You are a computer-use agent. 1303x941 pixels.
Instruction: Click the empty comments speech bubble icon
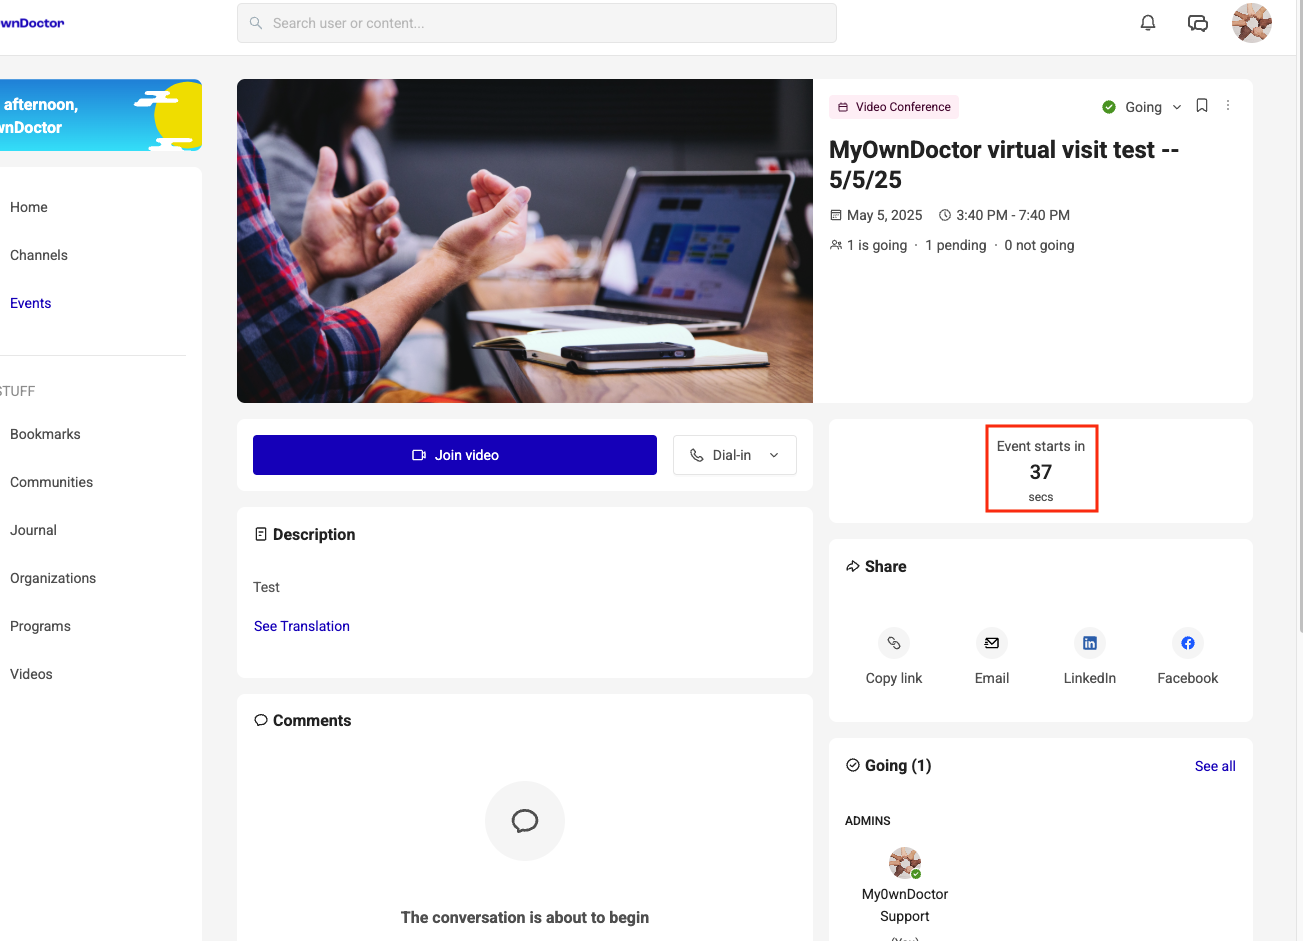pyautogui.click(x=525, y=821)
